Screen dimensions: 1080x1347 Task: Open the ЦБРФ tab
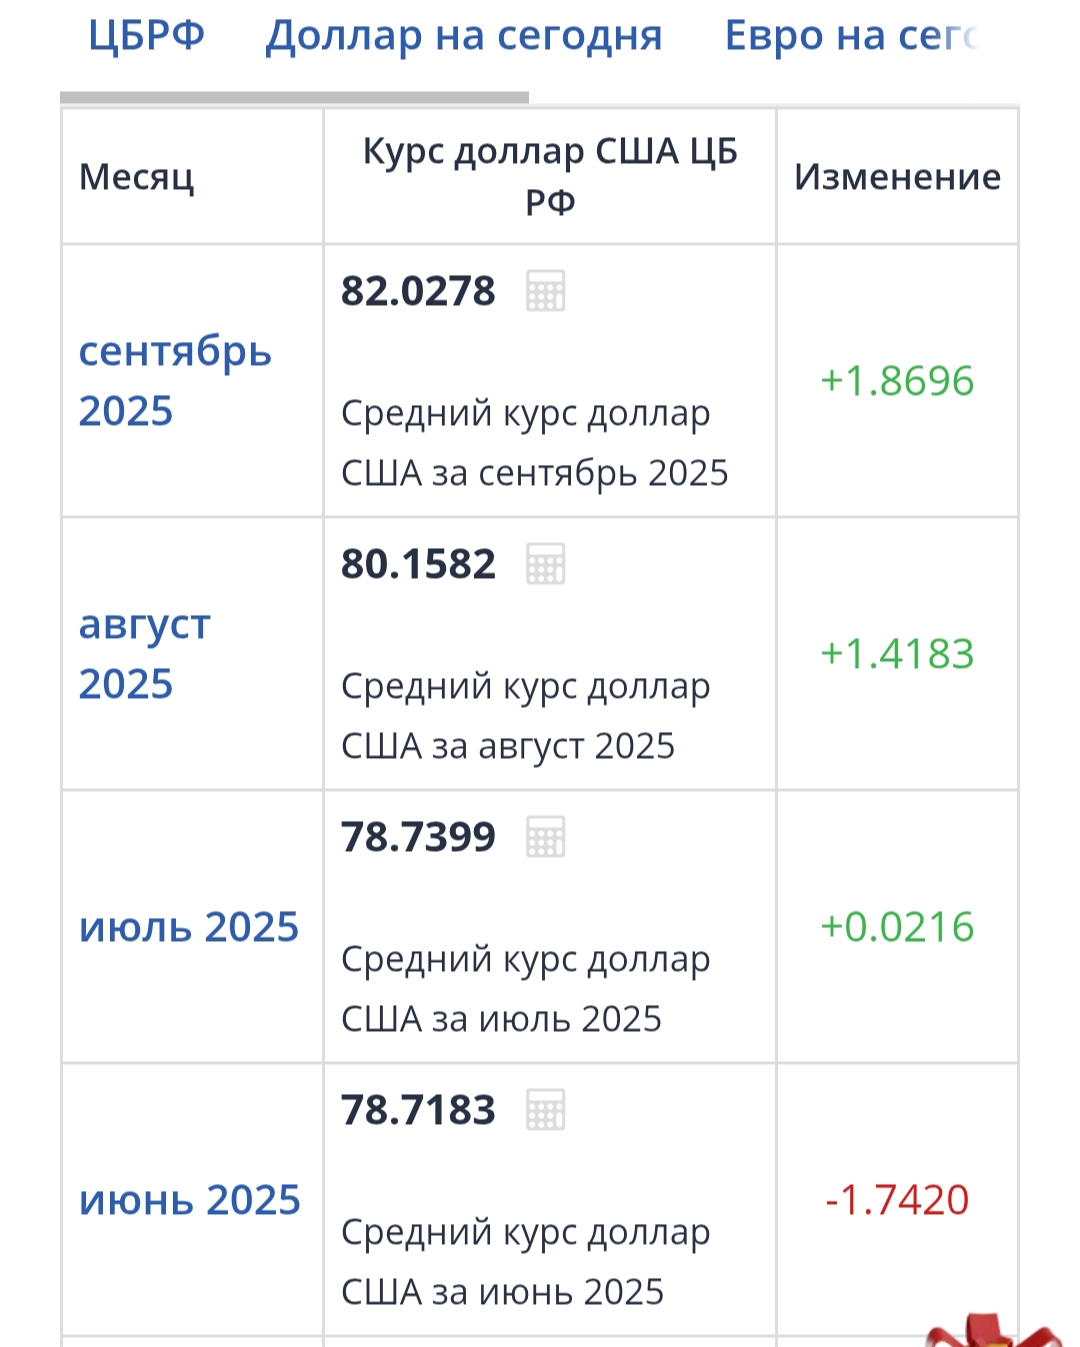point(146,36)
